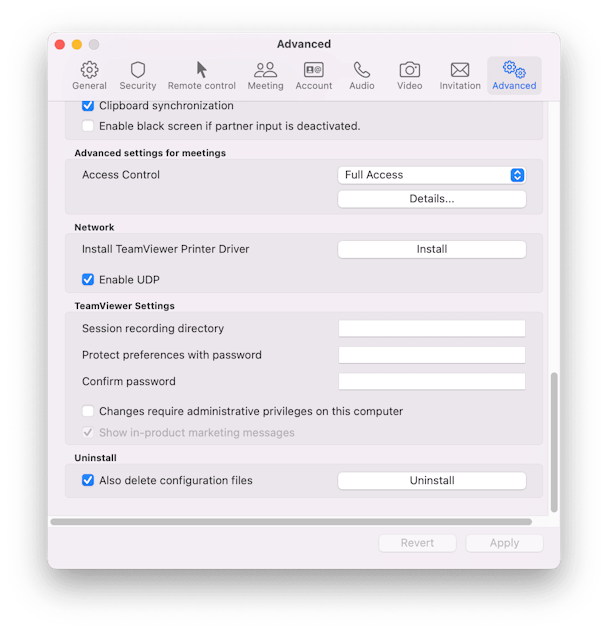Open the Access Control Full Access dropdown
The image size is (608, 632).
click(432, 175)
